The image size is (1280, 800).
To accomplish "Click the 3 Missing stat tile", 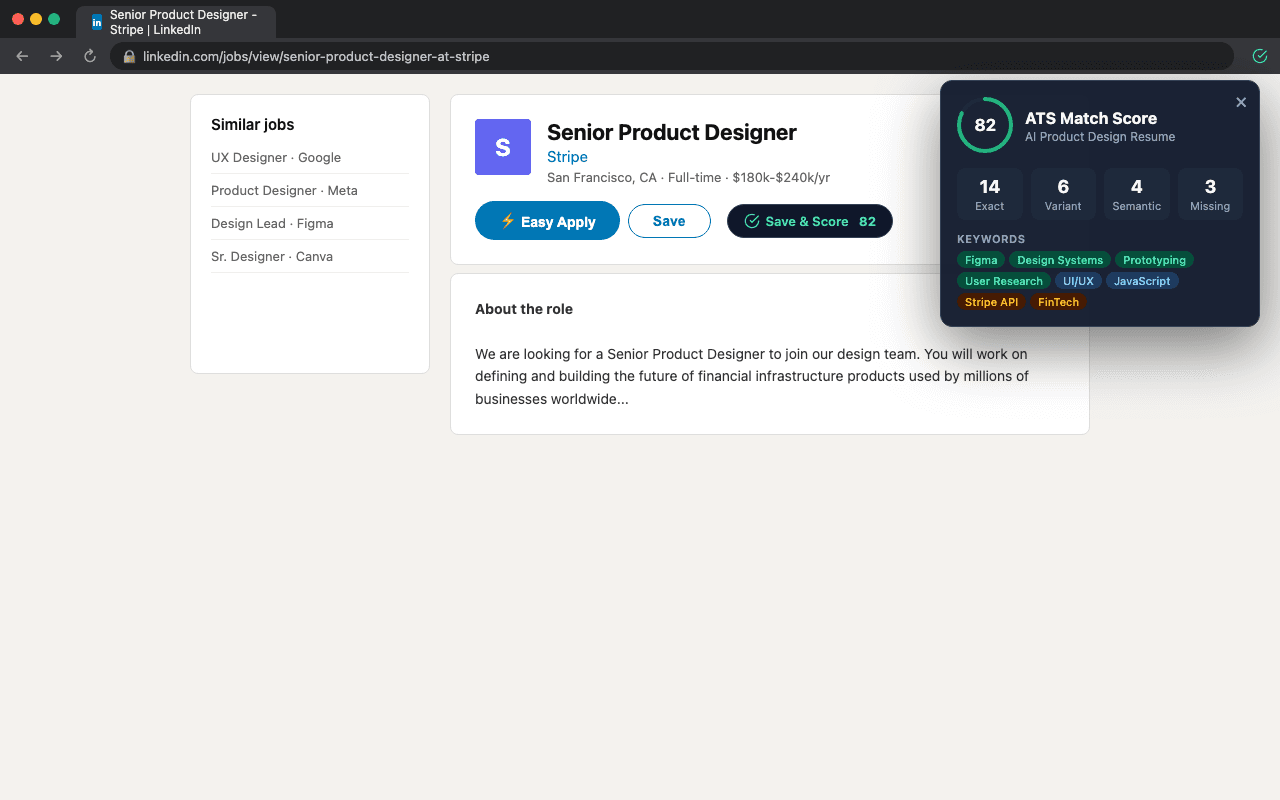I will click(x=1210, y=194).
